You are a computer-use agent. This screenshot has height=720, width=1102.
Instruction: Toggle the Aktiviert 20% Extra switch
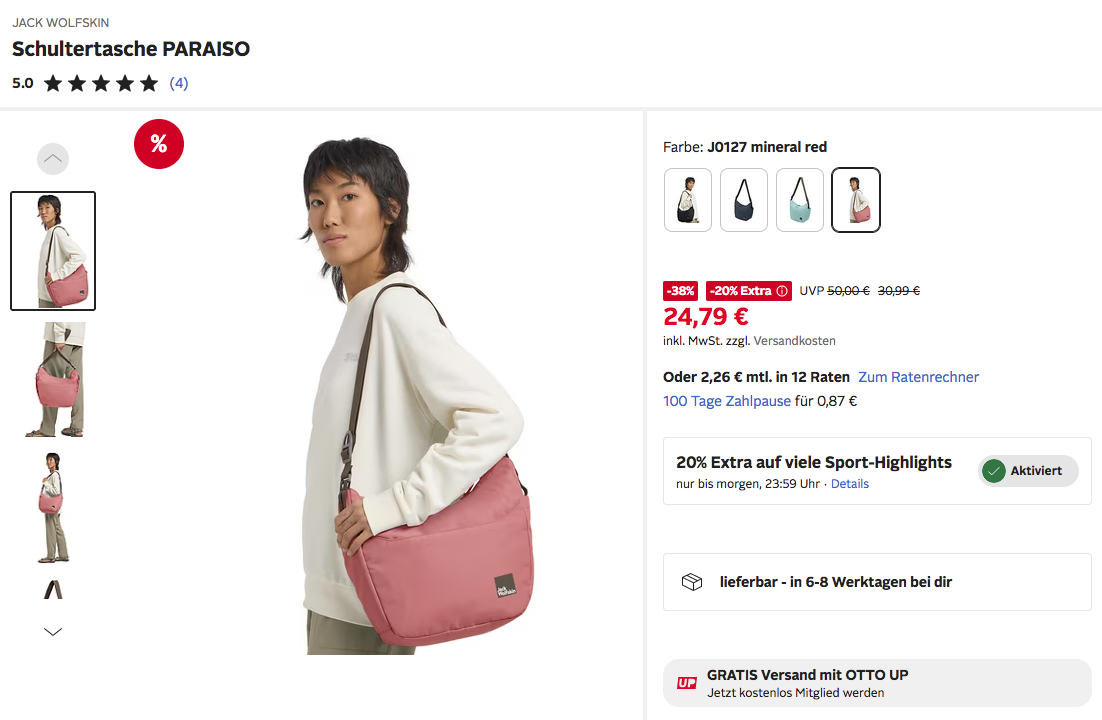coord(1028,471)
